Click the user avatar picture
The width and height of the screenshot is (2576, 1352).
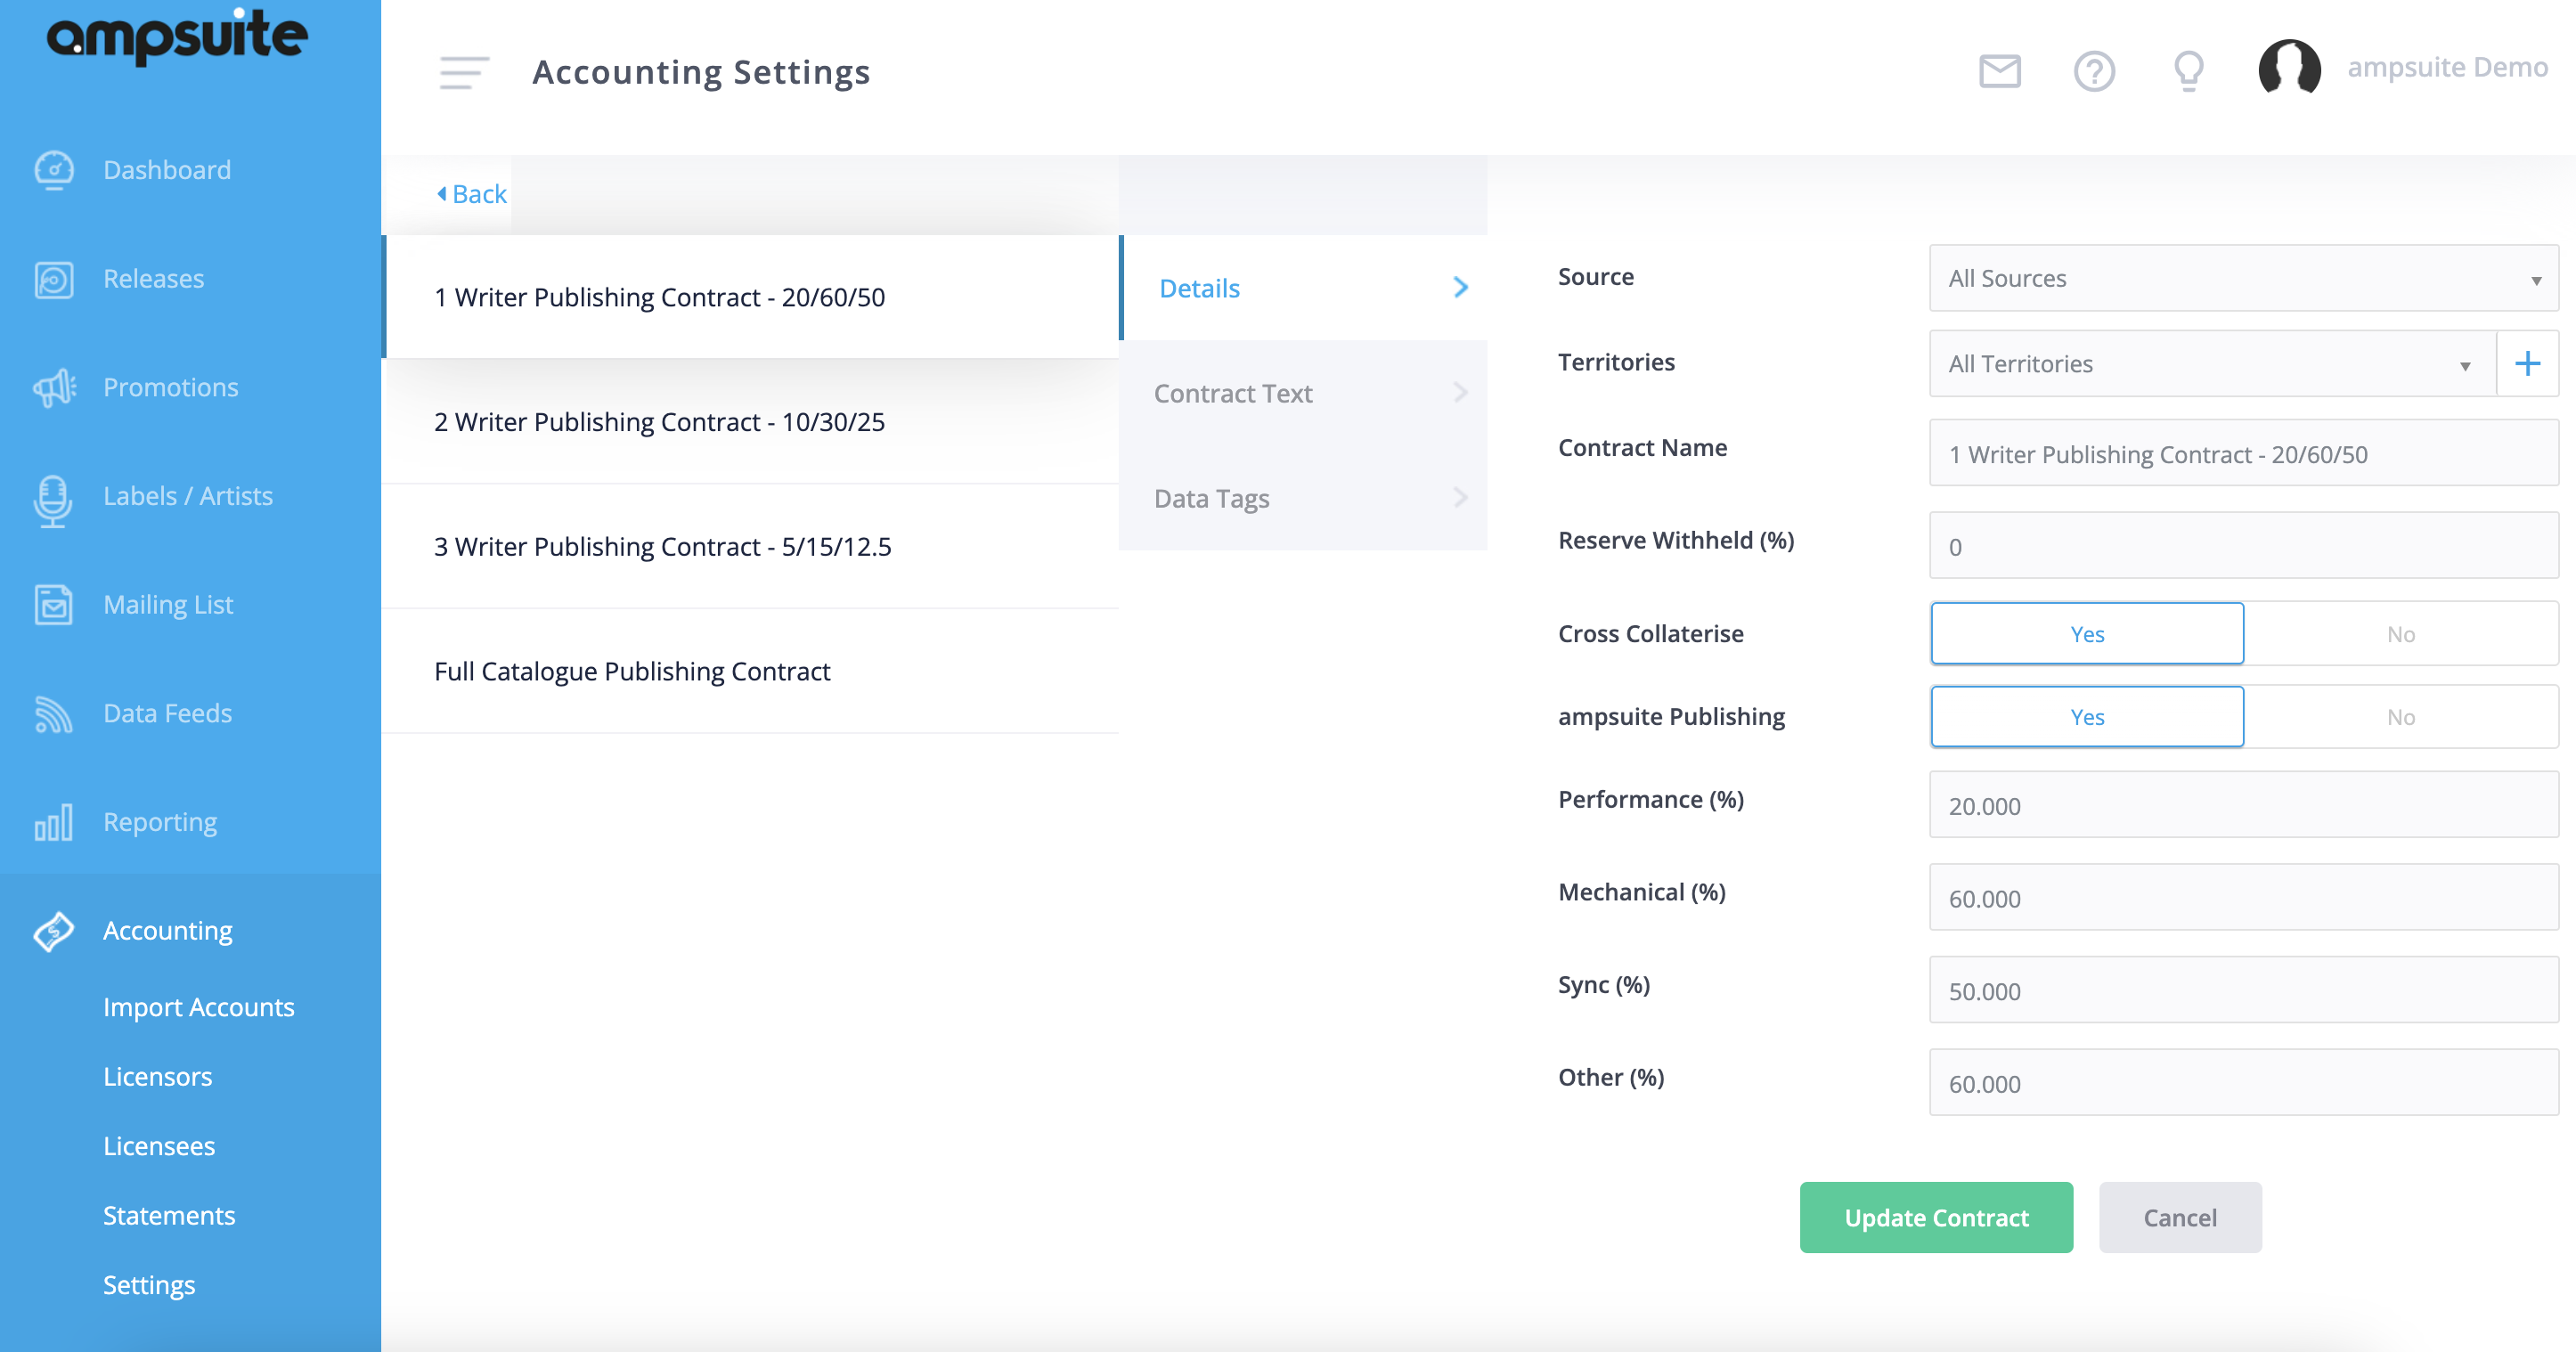point(2289,69)
